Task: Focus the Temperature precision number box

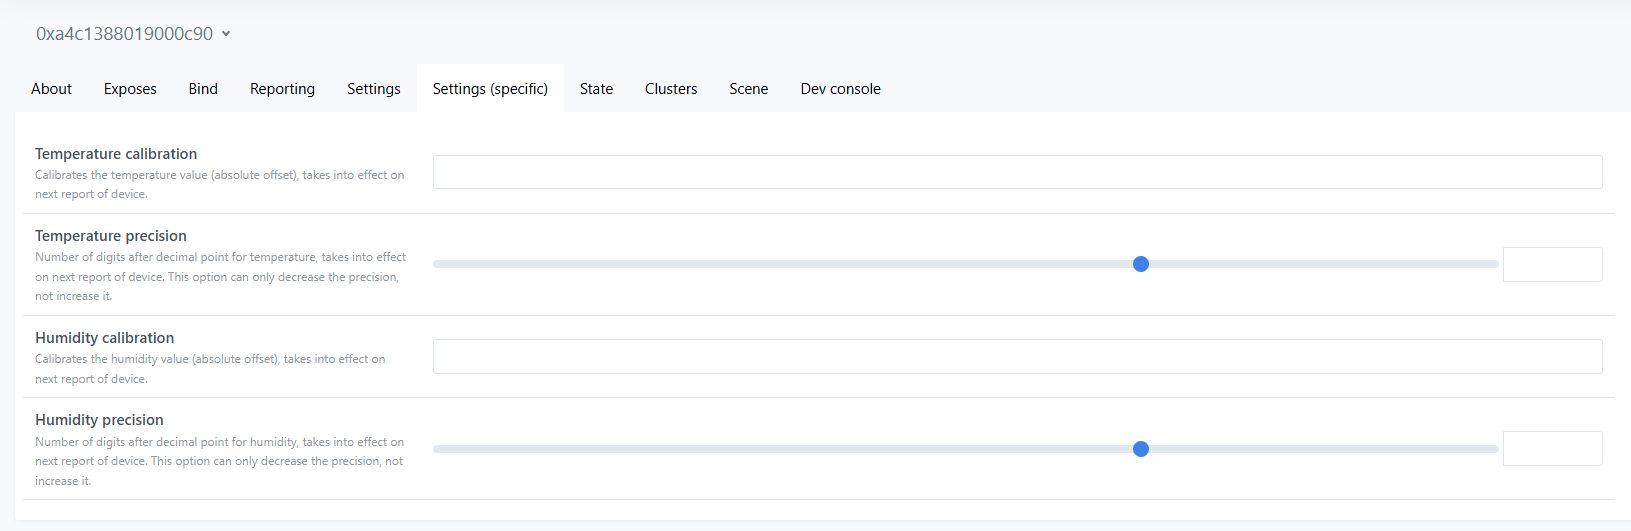Action: click(x=1552, y=264)
